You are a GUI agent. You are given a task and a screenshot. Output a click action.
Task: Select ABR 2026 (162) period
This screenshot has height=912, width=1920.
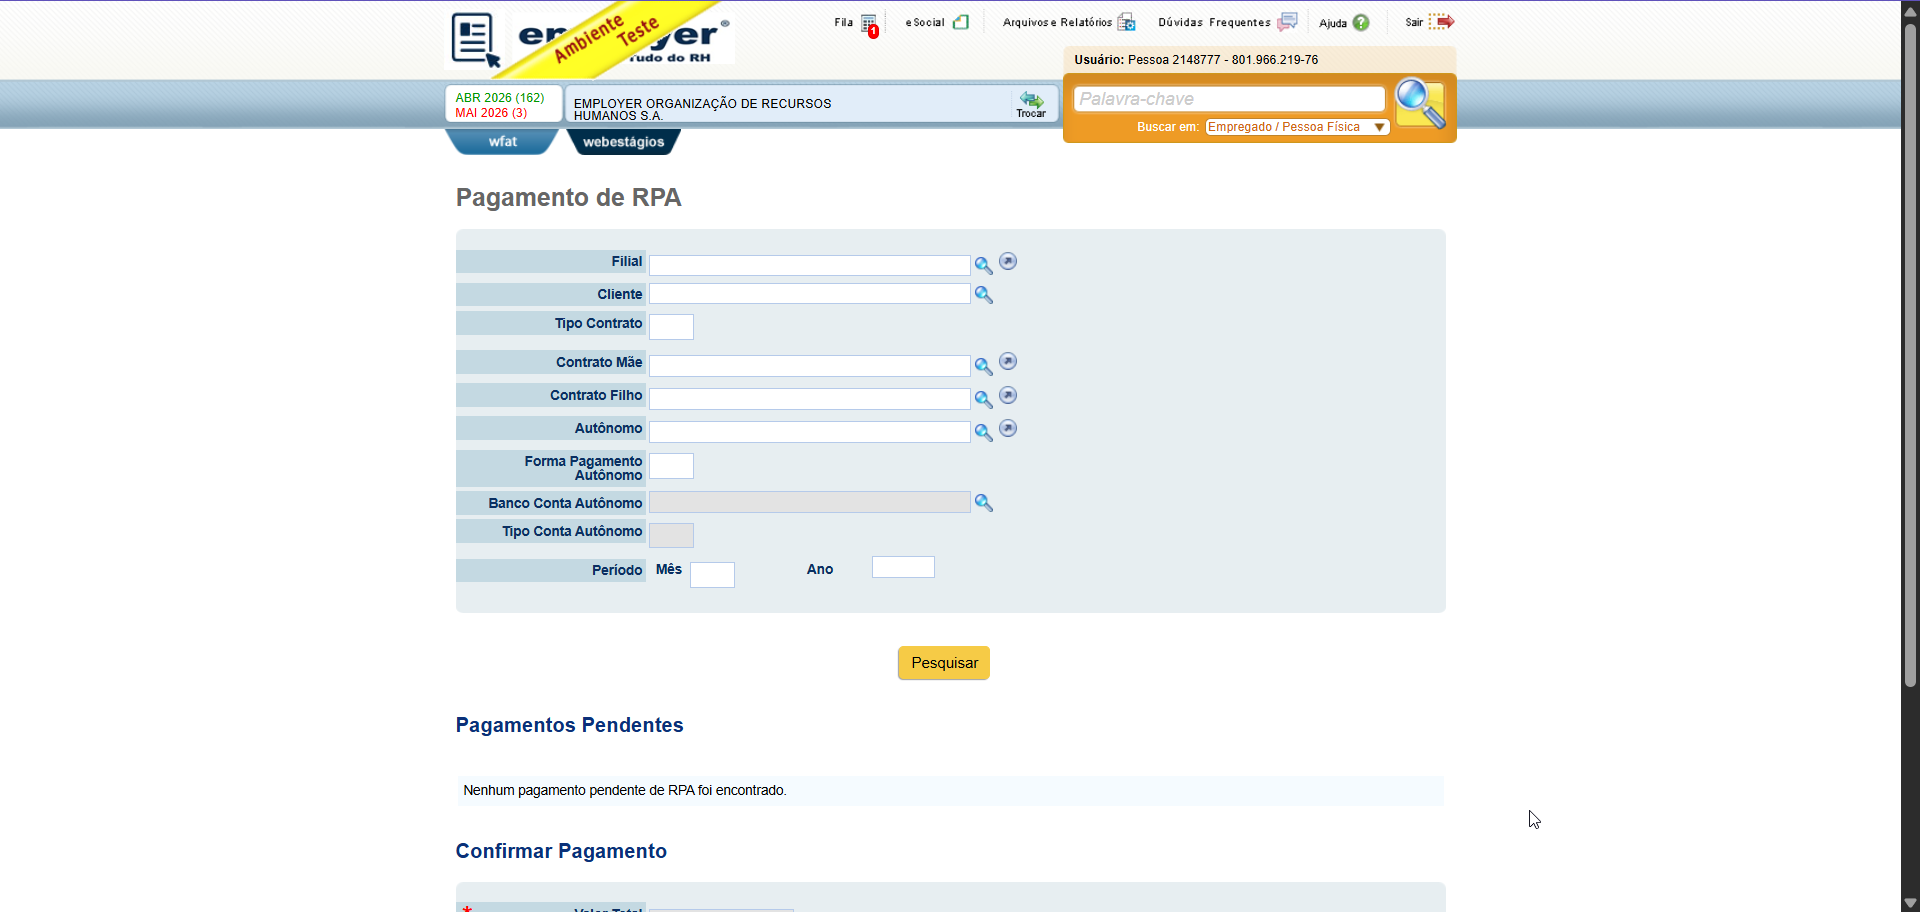click(x=500, y=97)
